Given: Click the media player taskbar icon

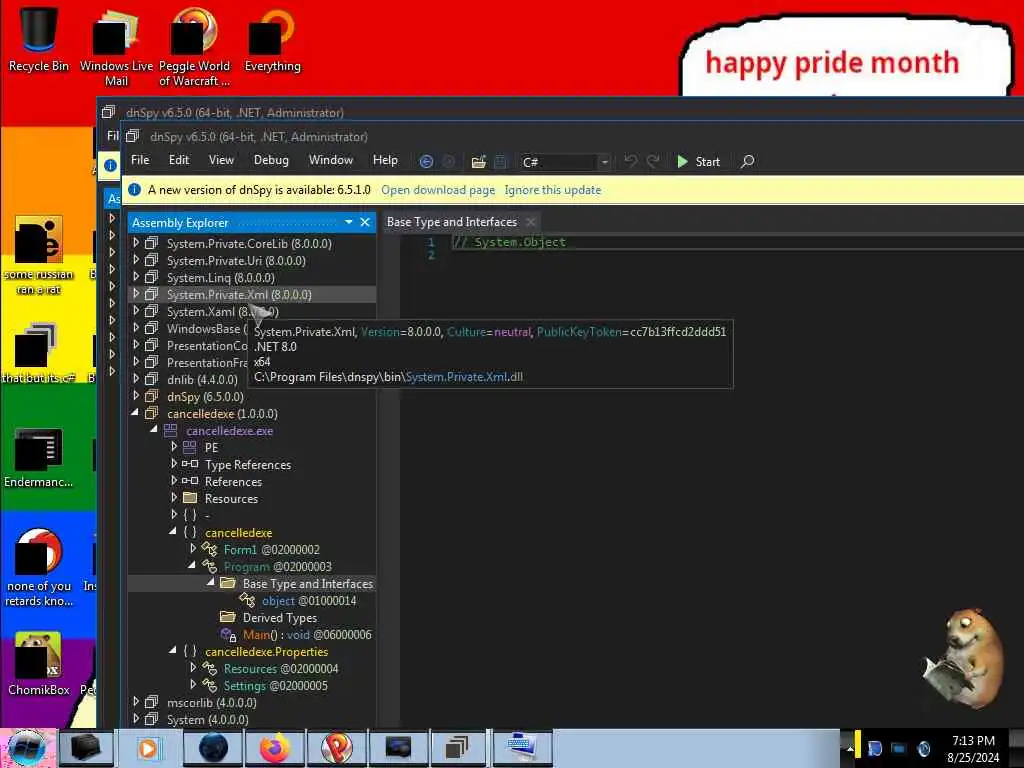Looking at the screenshot, I should click(x=148, y=748).
